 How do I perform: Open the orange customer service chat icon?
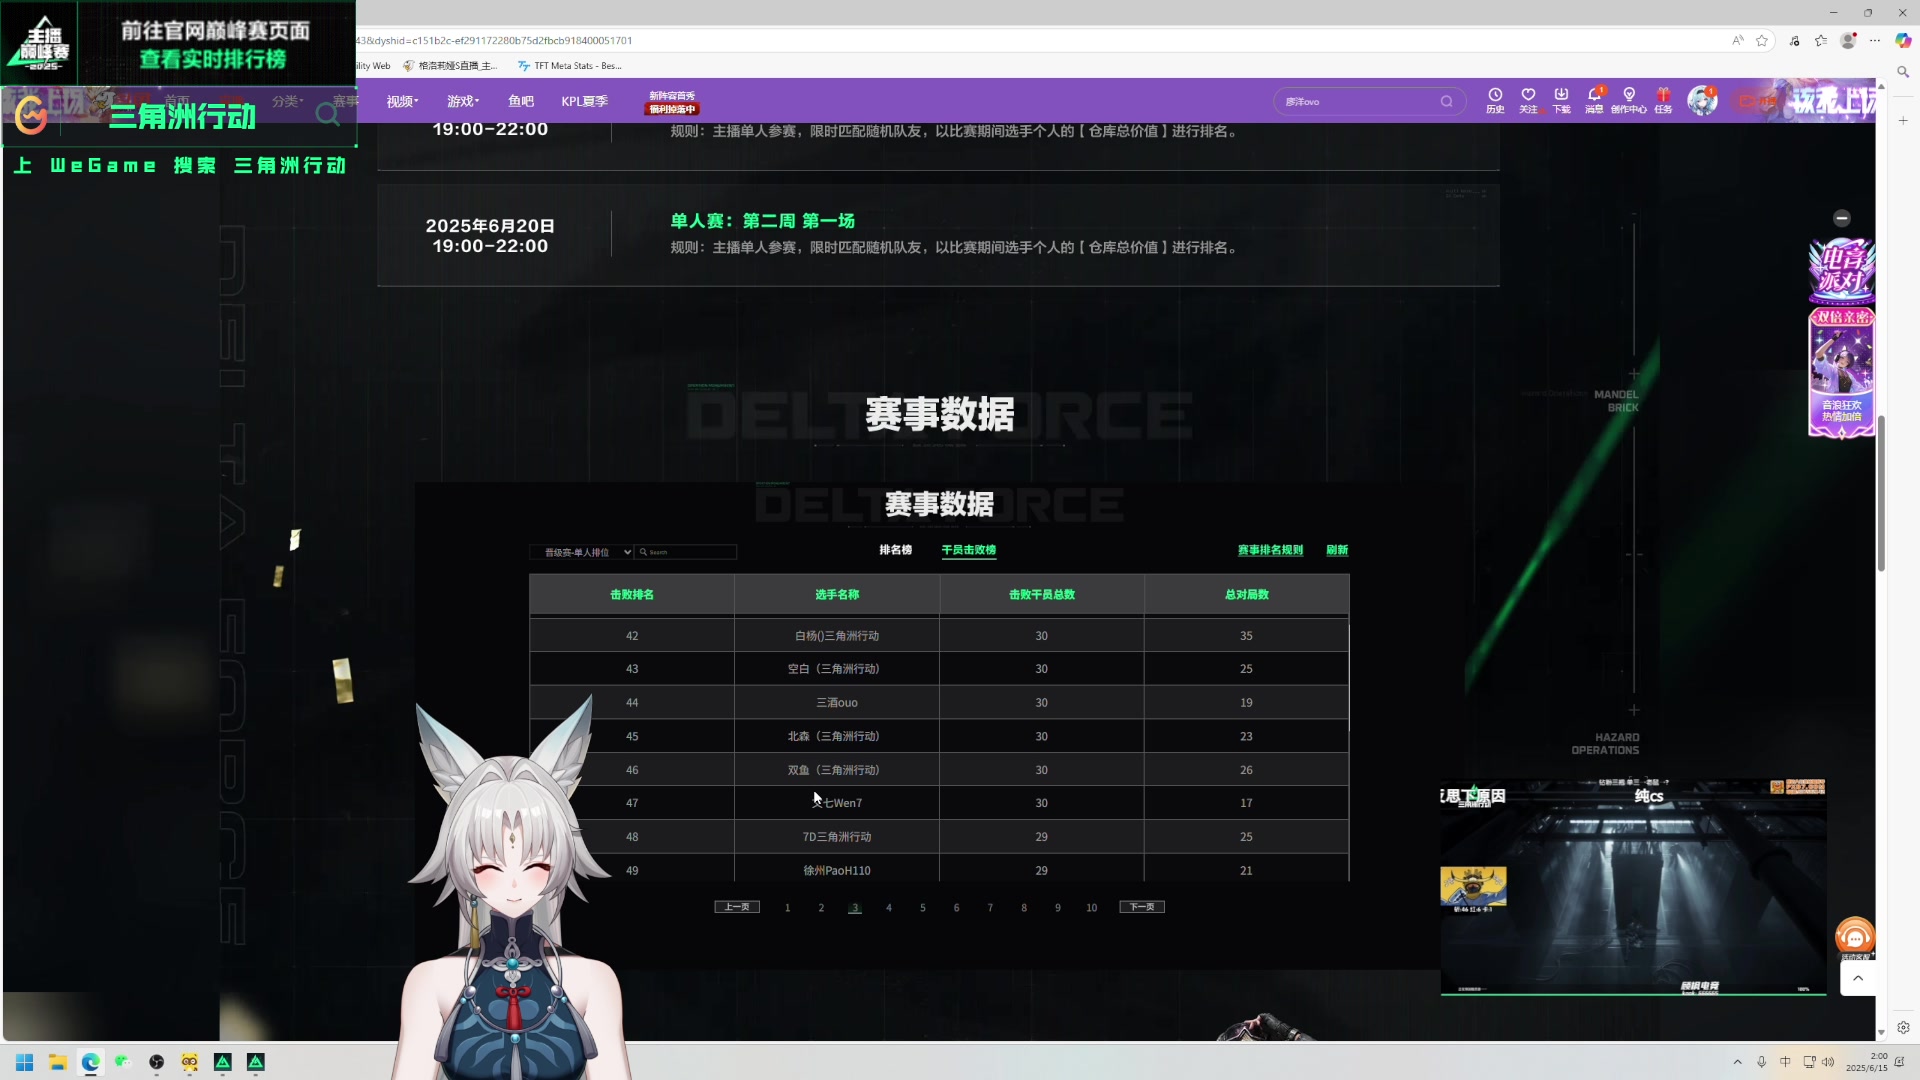pyautogui.click(x=1855, y=937)
